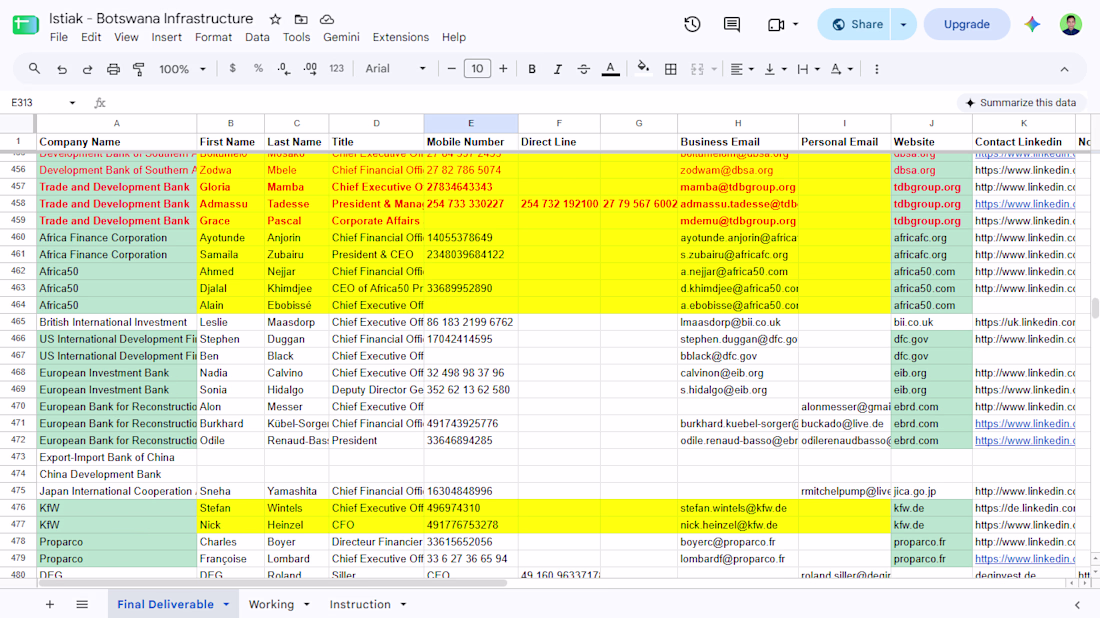The width and height of the screenshot is (1100, 618).
Task: Toggle italic formatting
Action: tap(558, 69)
